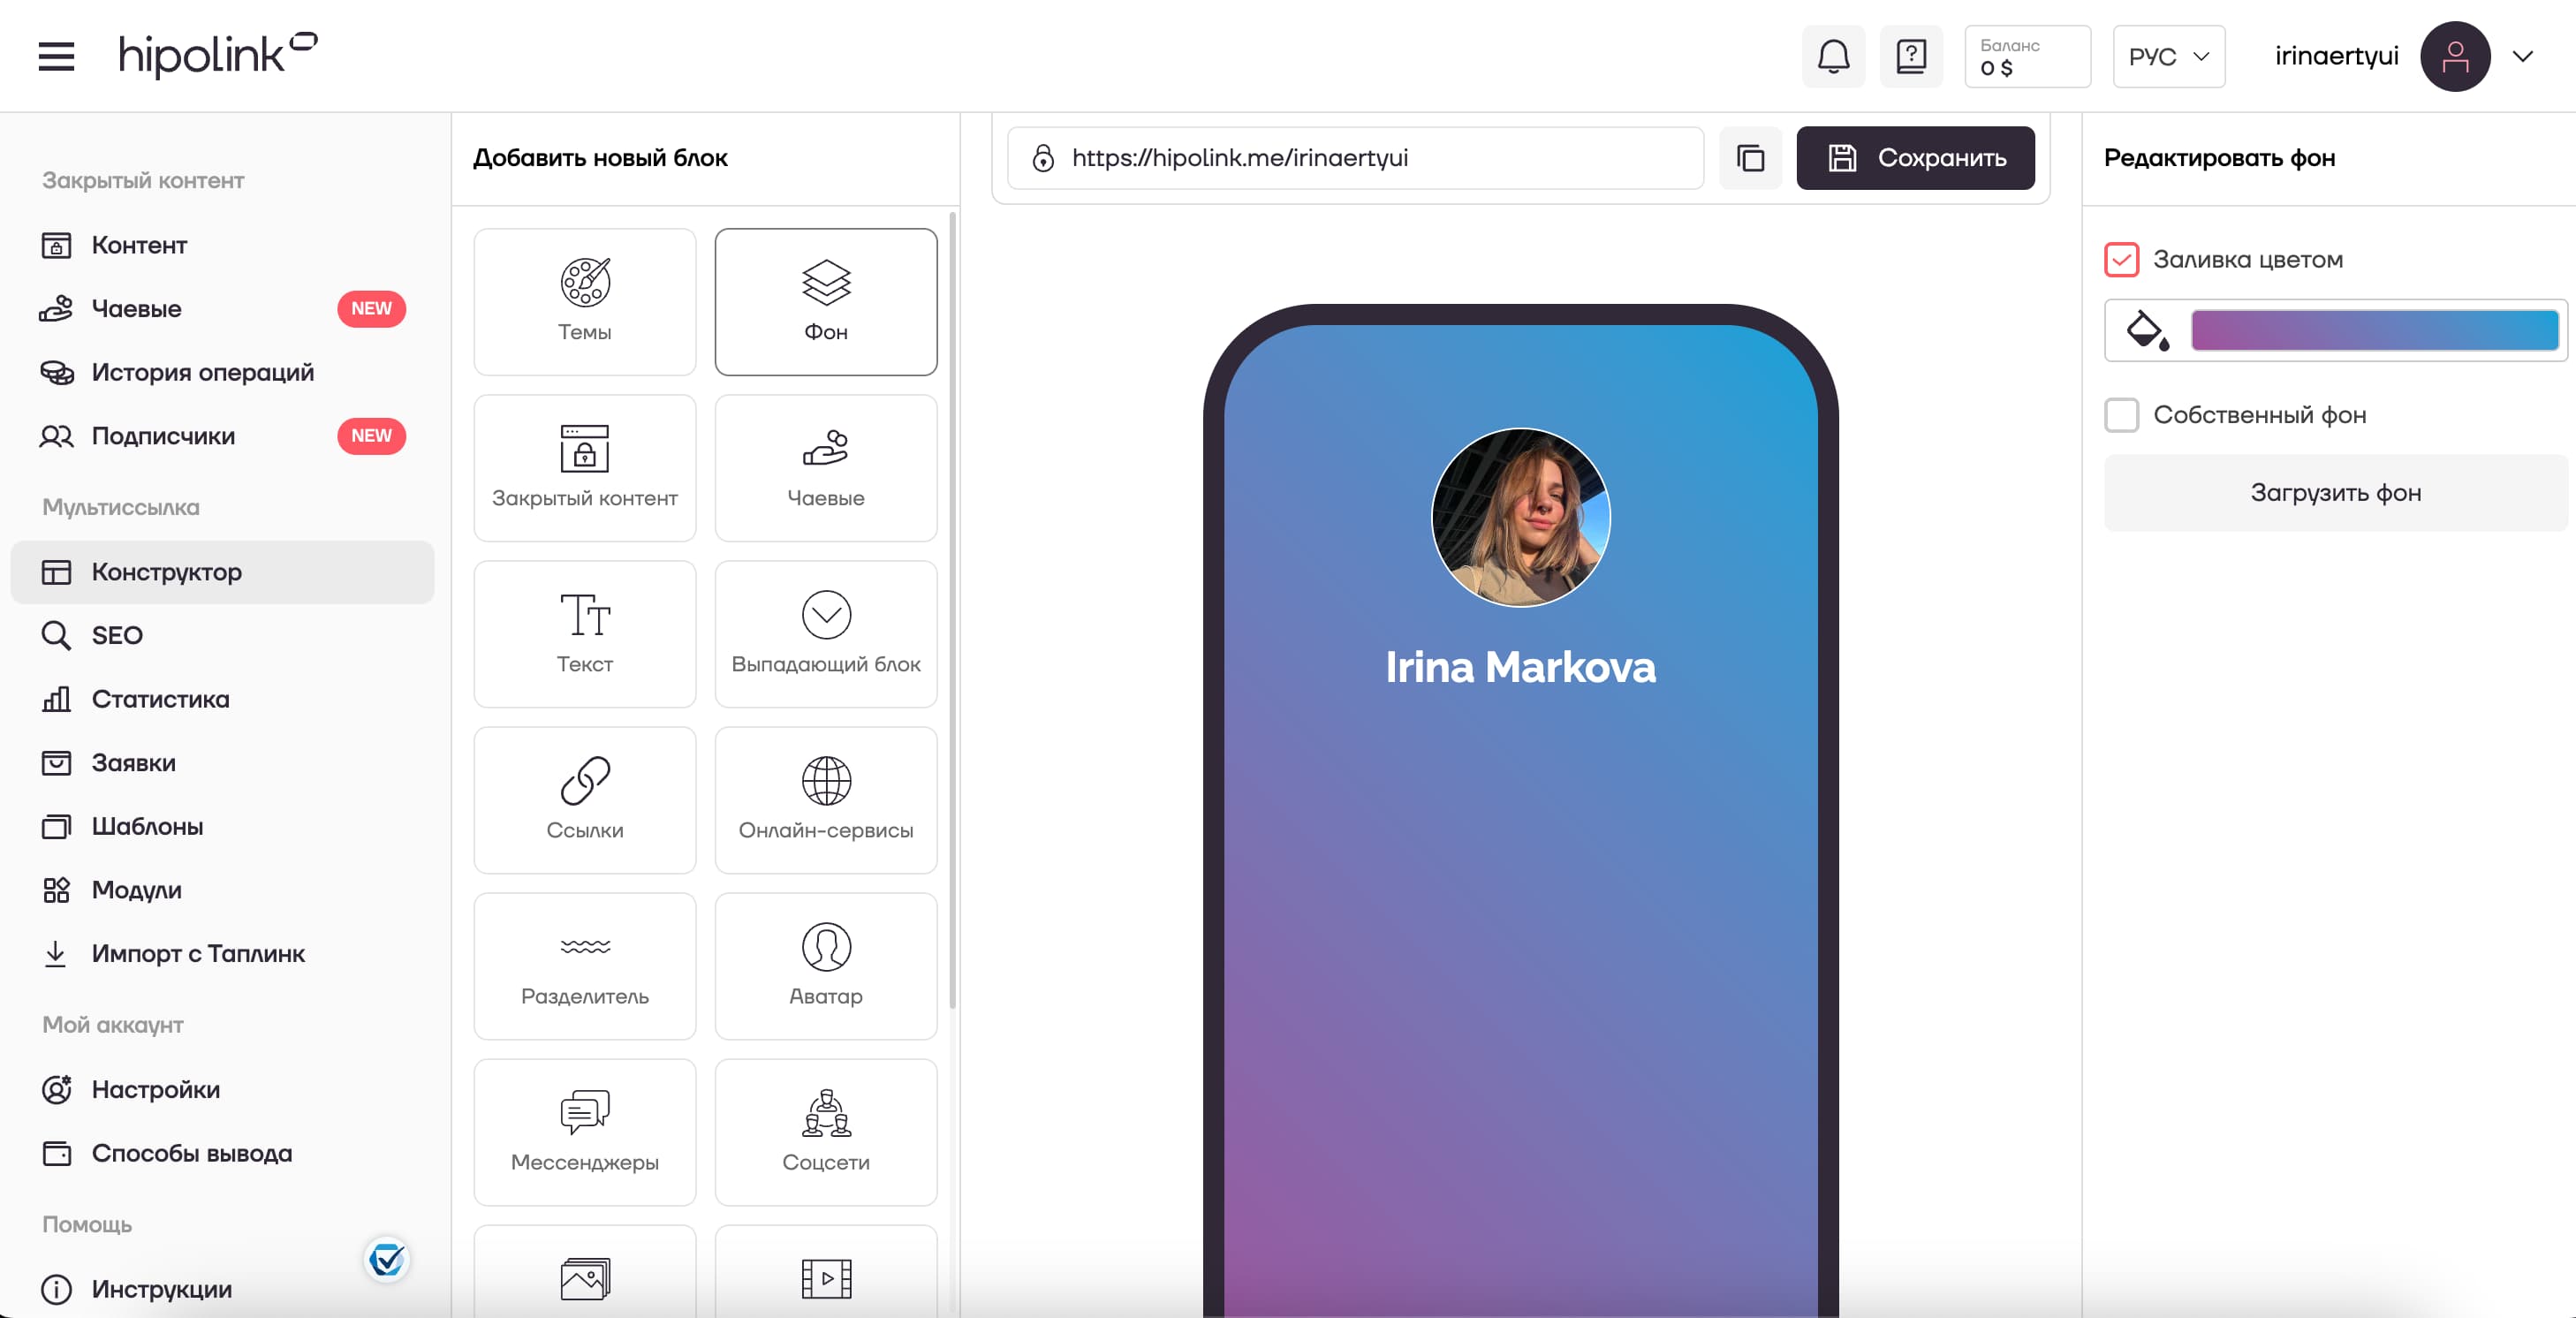
Task: Add Закрытый контент block
Action: click(585, 468)
